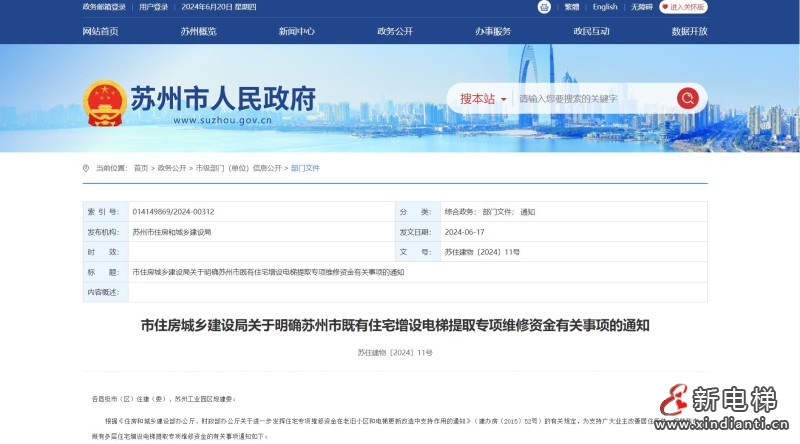Open the 搜本站 search scope dropdown
The image size is (800, 444).
tap(483, 98)
